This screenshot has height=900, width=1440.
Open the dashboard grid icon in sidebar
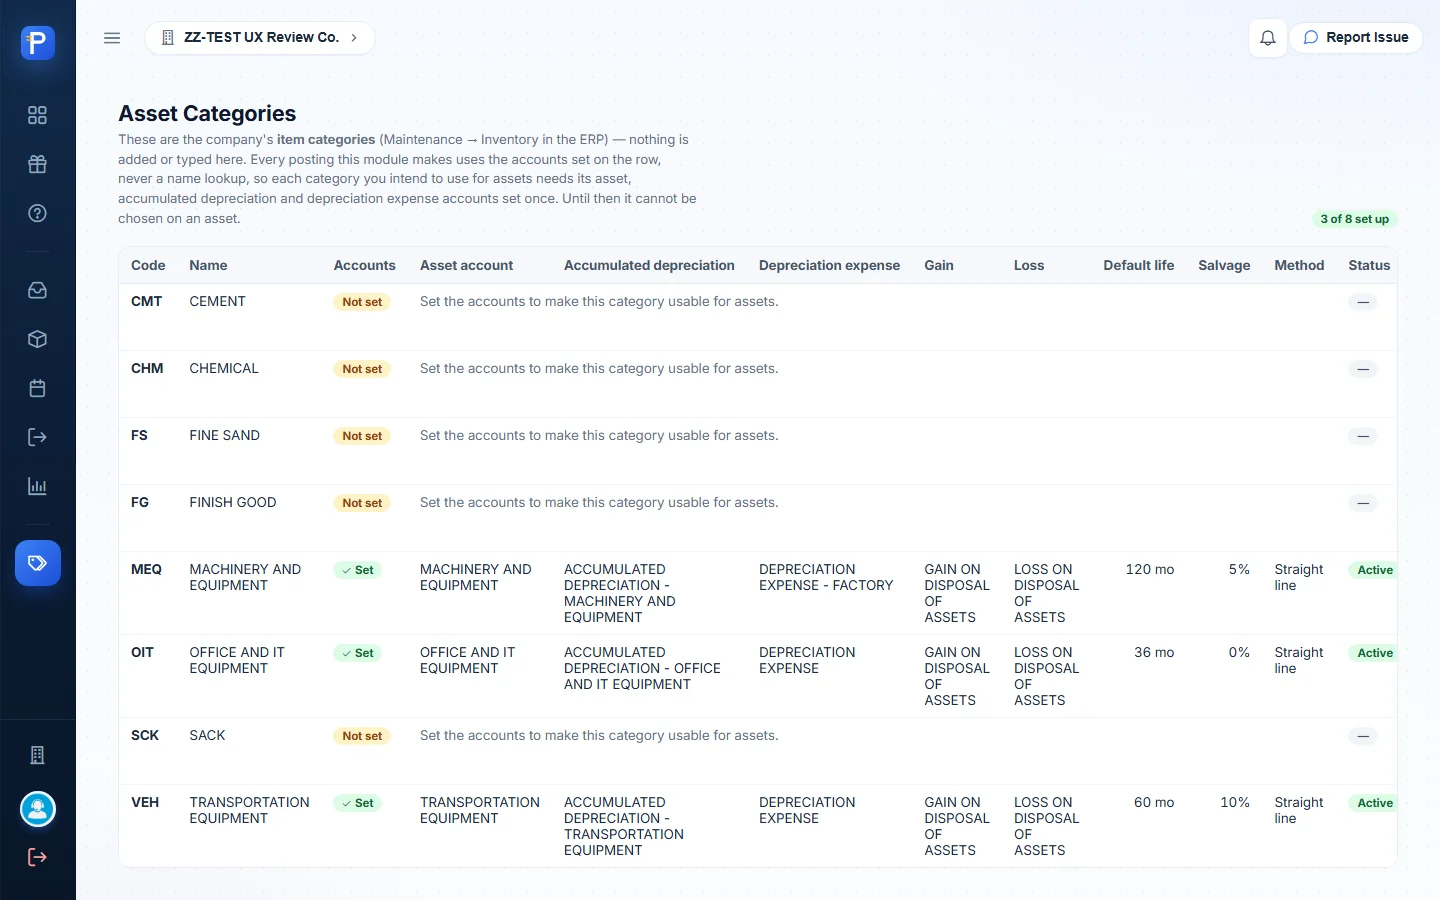tap(37, 115)
